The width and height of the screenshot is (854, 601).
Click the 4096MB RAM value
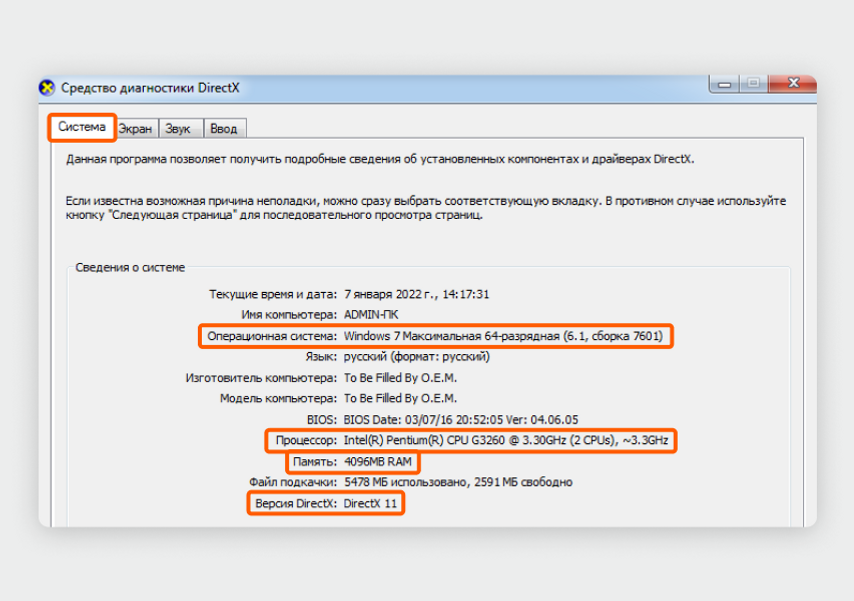pos(378,462)
